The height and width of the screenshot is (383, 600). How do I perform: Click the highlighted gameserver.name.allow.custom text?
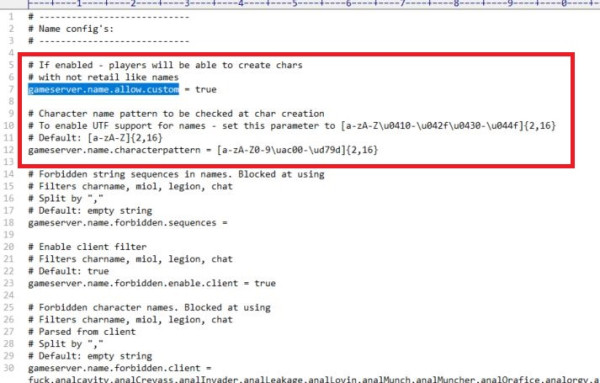(x=103, y=89)
